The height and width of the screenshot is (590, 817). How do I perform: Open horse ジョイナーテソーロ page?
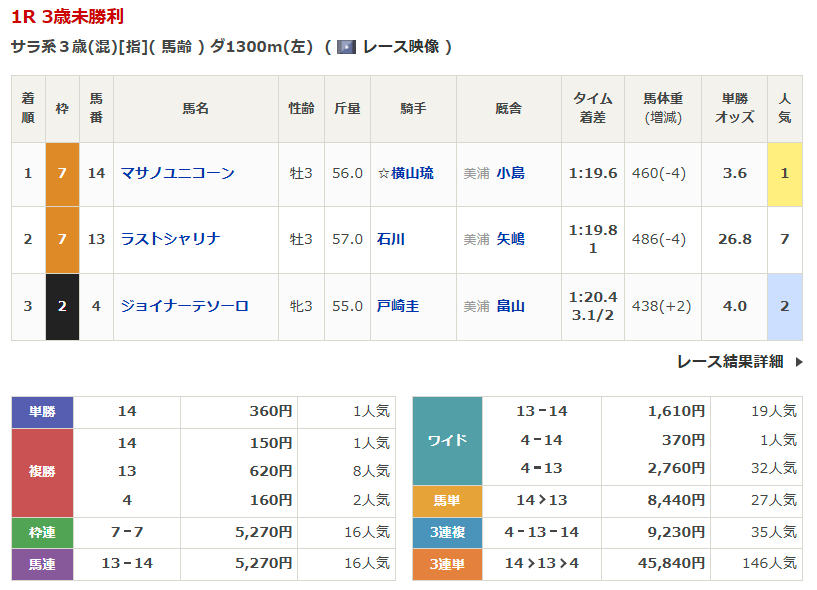tap(184, 306)
